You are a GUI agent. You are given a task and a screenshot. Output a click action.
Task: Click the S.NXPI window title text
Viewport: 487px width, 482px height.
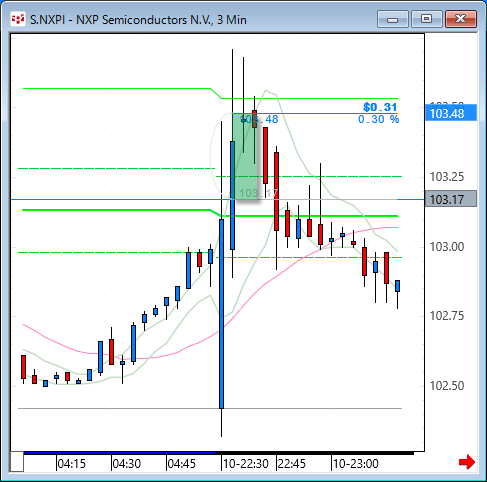138,20
